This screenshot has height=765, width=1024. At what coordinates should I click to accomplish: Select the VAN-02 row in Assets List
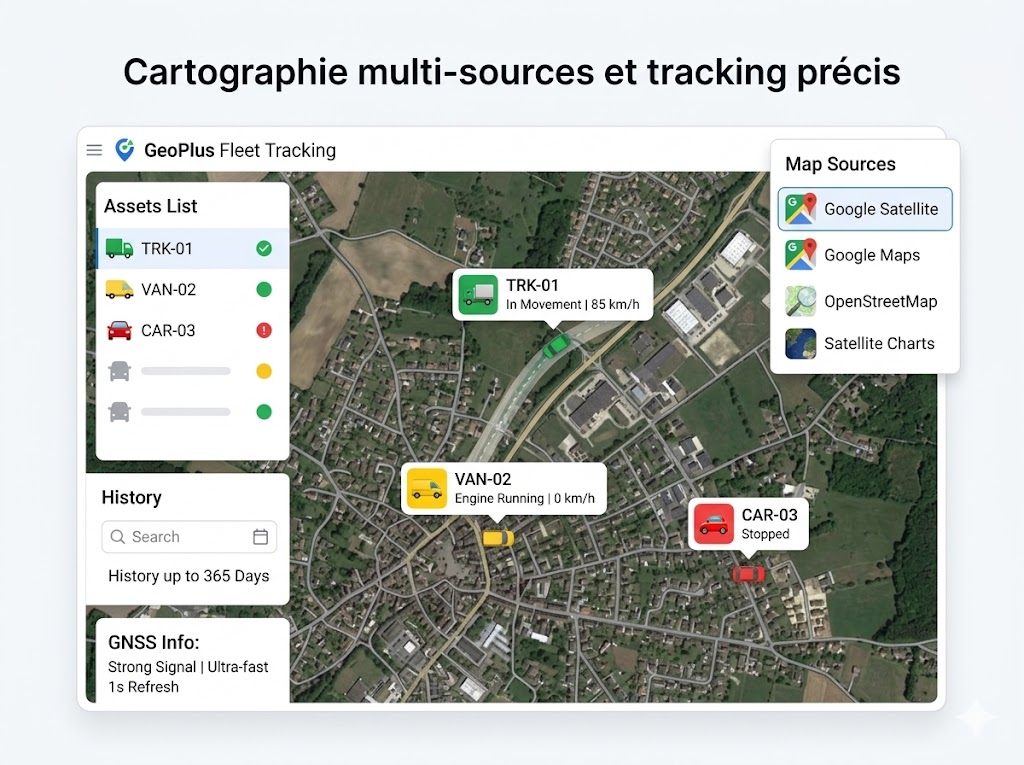pos(193,289)
